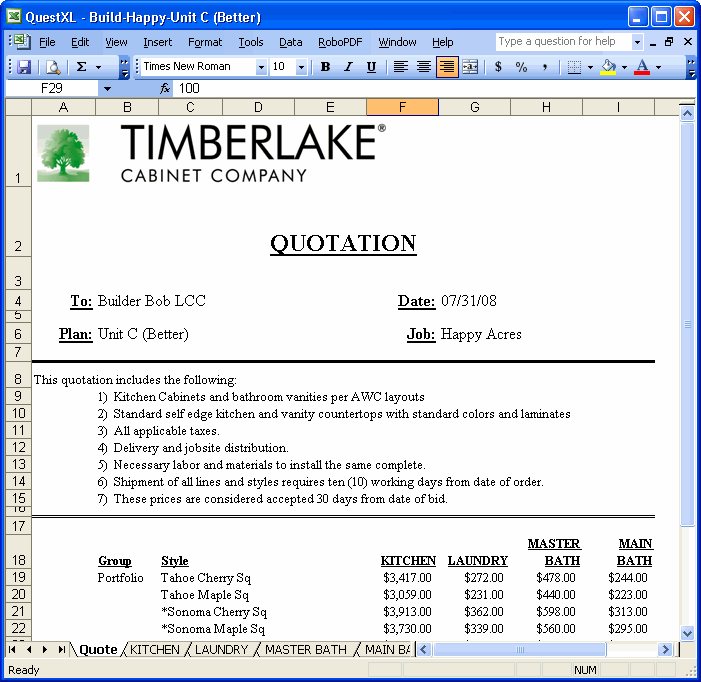The height and width of the screenshot is (682, 701).
Task: Close the workbook with the menu bar X
Action: [688, 42]
